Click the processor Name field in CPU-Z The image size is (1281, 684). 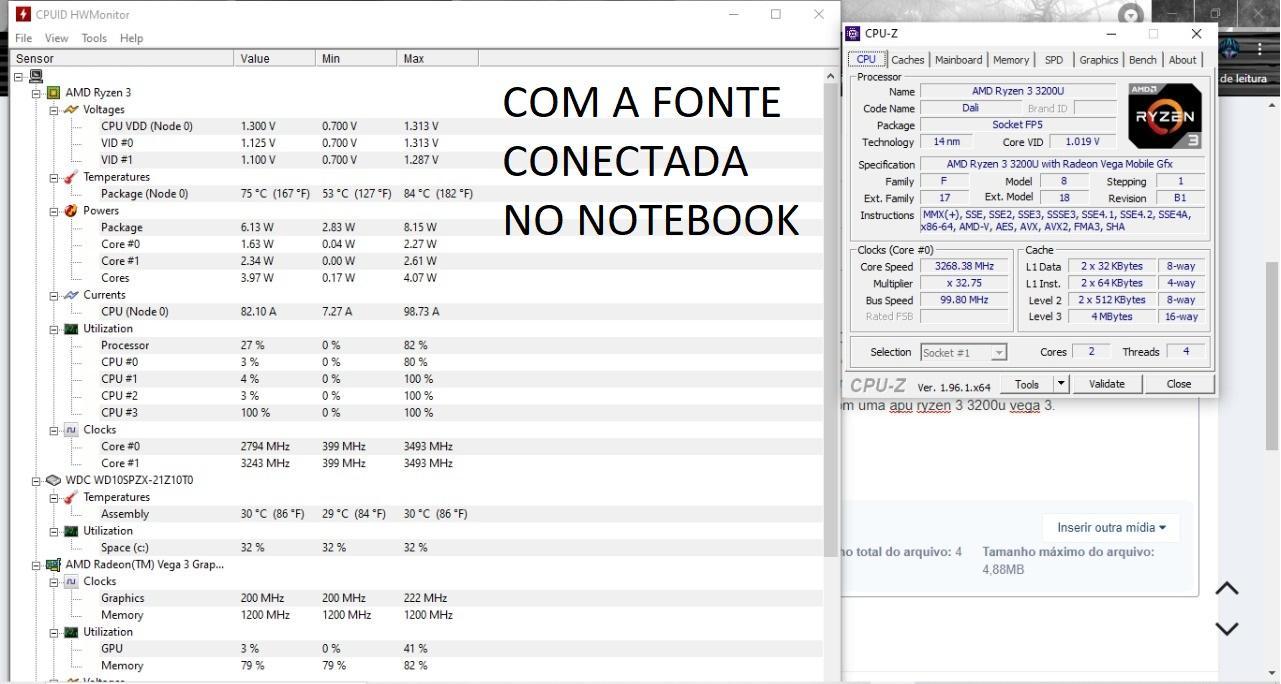click(1018, 91)
